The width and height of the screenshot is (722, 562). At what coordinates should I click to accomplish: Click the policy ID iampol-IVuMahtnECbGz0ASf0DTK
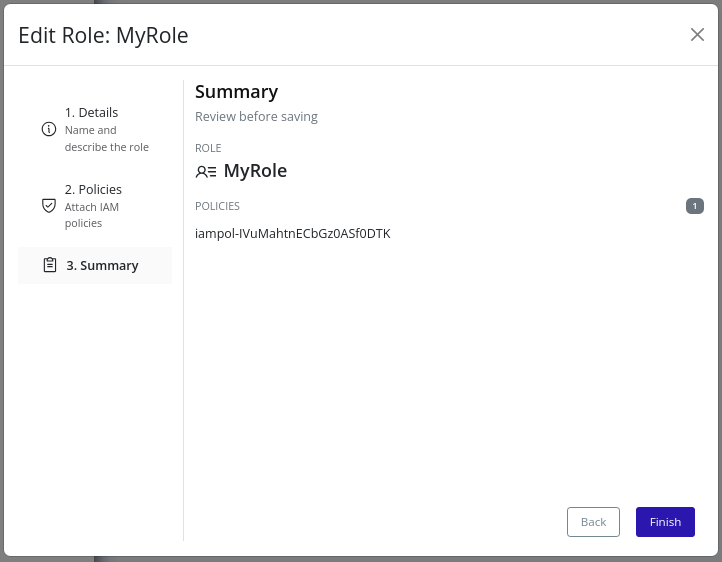(292, 233)
